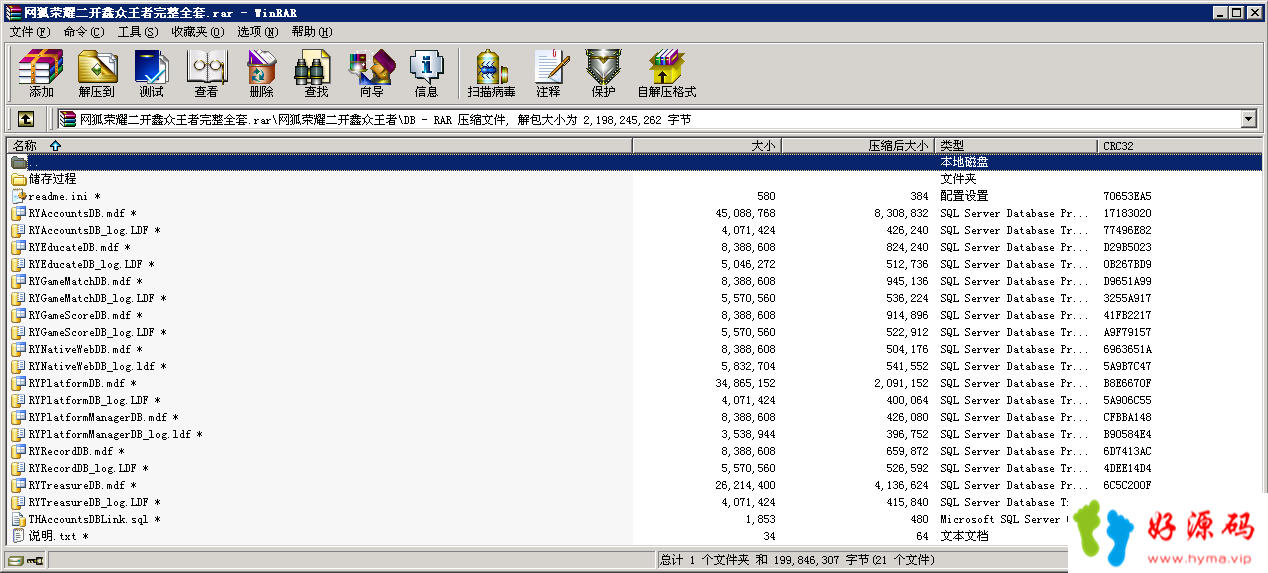
Task: Click packed size 2,091,152 cell
Action: pos(901,383)
